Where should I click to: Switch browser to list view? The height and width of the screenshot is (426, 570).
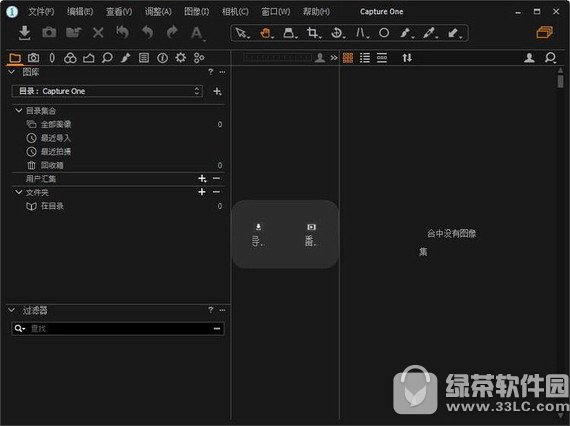pos(365,58)
